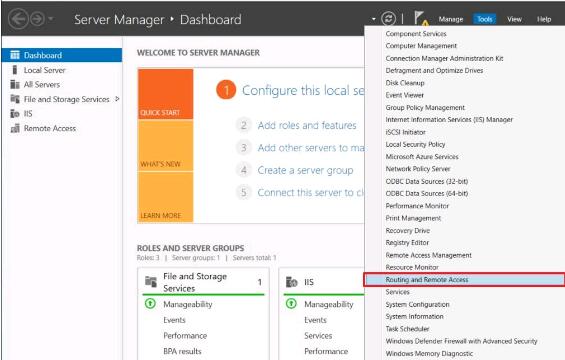Click the File and Storage Services tile icon

[151, 282]
